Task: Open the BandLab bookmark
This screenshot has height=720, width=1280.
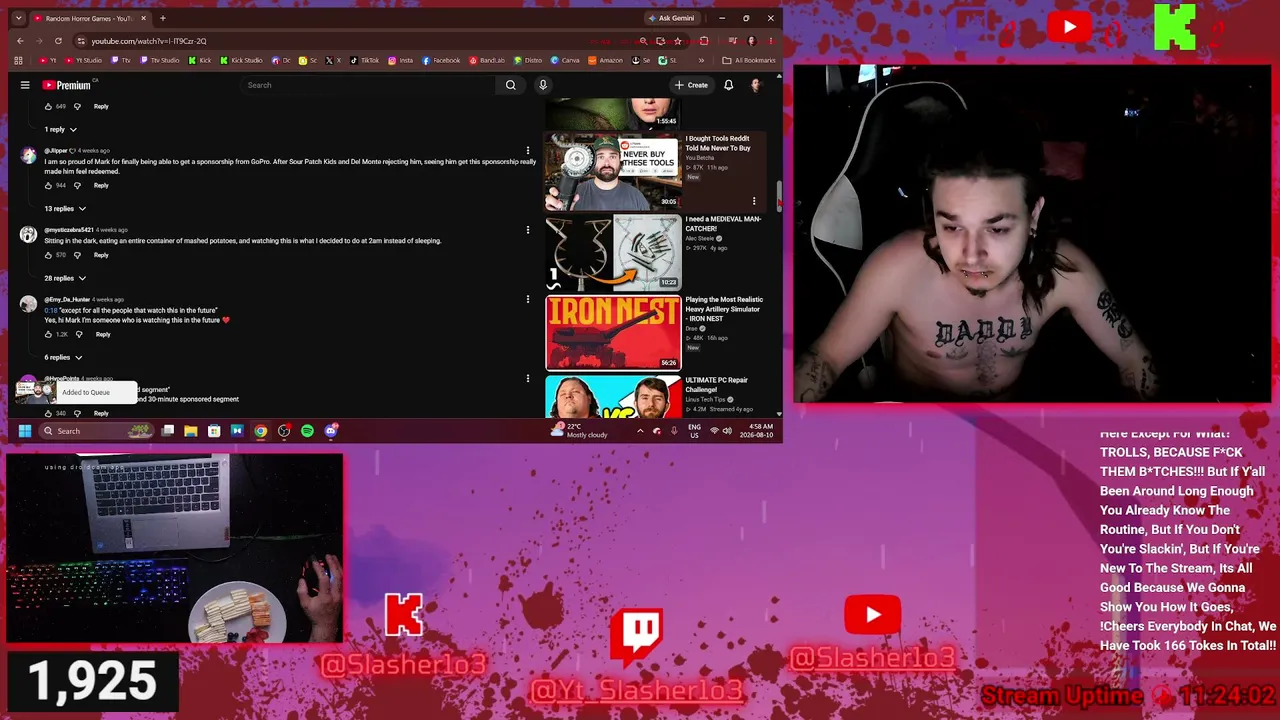Action: coord(488,60)
